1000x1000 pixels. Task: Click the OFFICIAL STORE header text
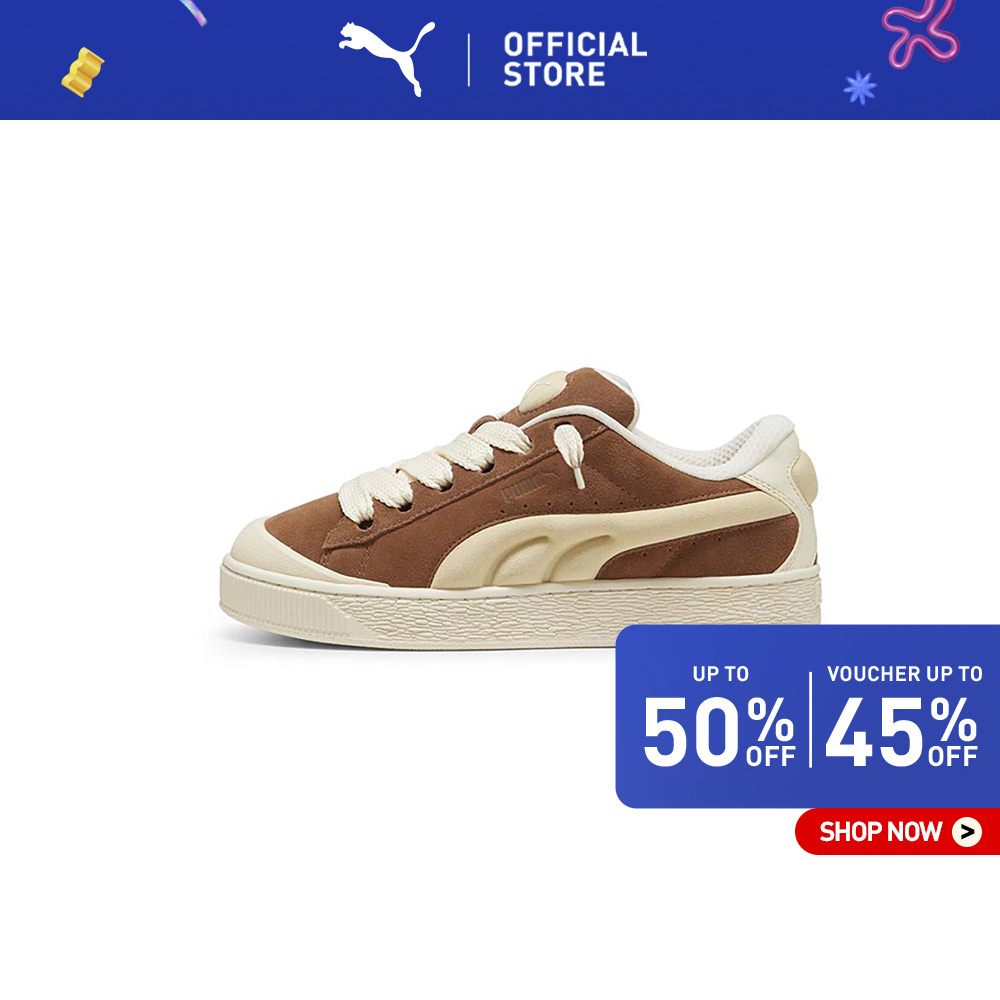coord(575,59)
